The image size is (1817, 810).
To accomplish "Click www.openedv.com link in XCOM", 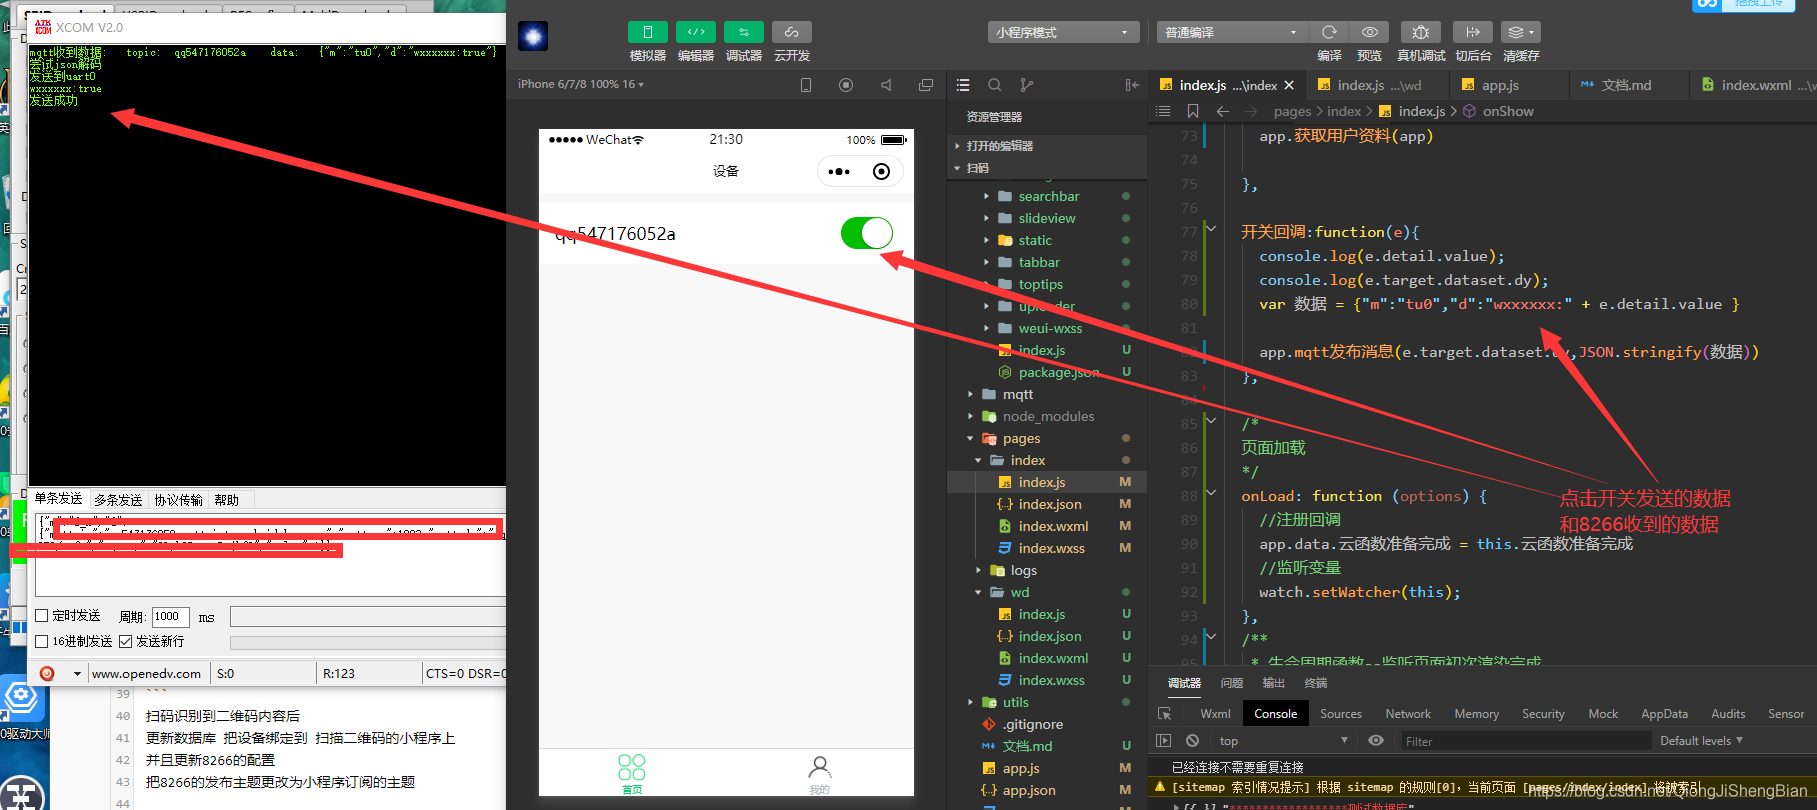I will click(146, 673).
